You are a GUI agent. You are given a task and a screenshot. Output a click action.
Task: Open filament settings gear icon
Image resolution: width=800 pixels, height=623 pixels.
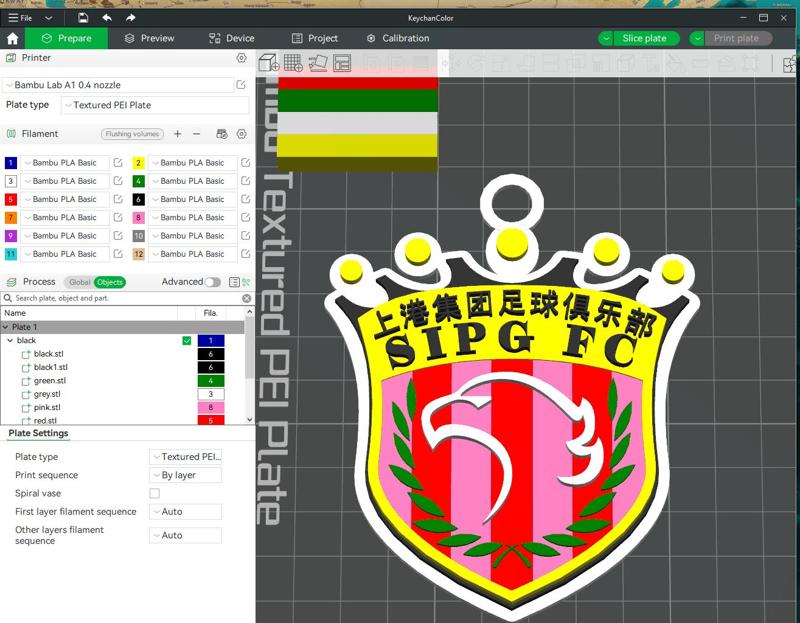241,134
